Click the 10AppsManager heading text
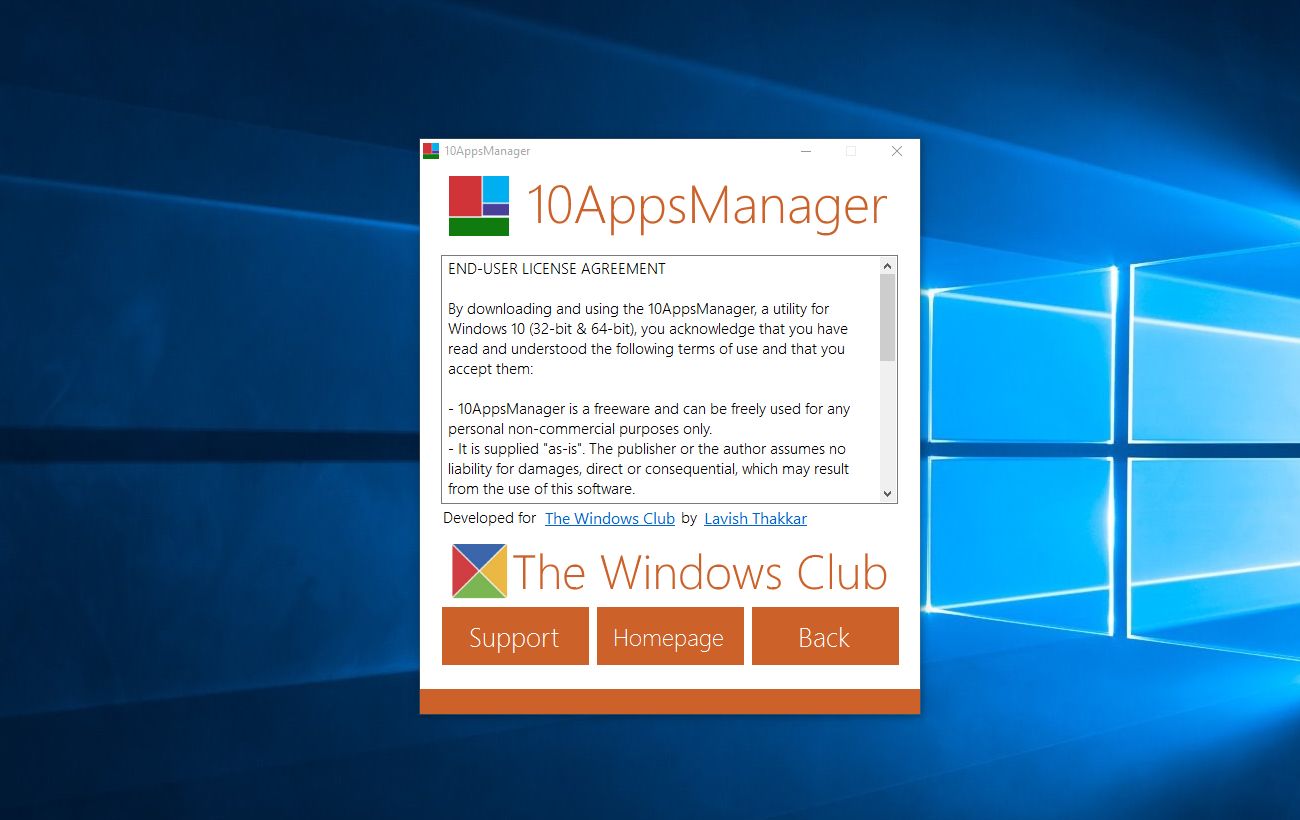Image resolution: width=1300 pixels, height=820 pixels. point(706,206)
